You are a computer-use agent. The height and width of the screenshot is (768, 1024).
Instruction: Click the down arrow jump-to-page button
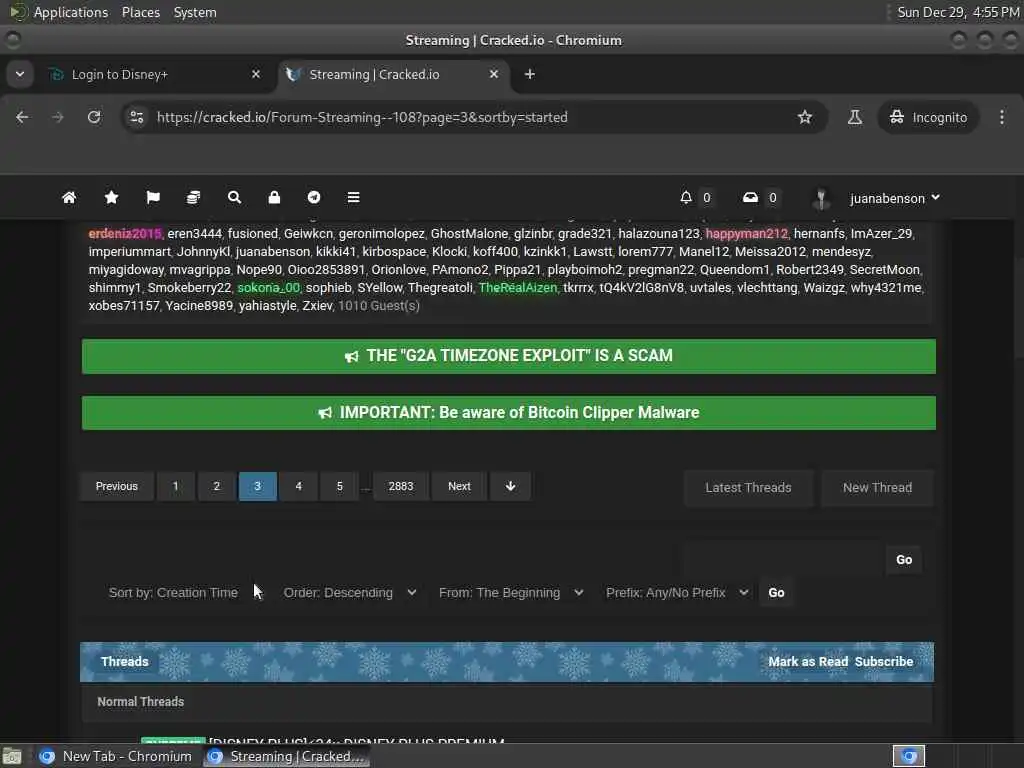click(511, 486)
